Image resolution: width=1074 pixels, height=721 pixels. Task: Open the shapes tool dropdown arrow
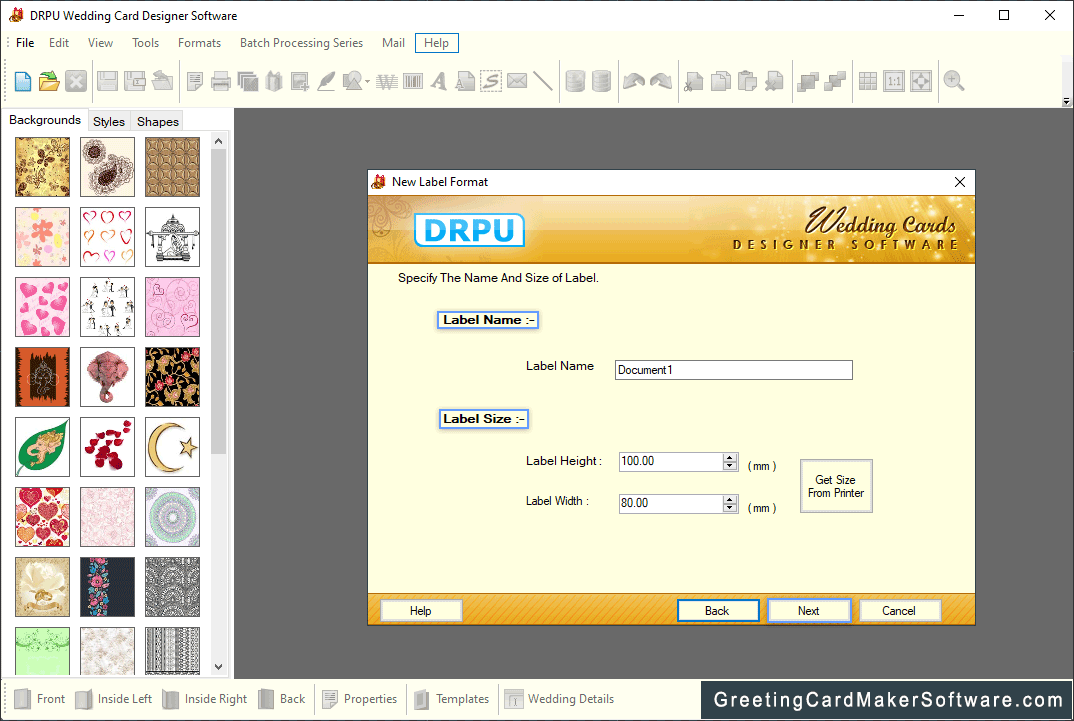click(367, 82)
